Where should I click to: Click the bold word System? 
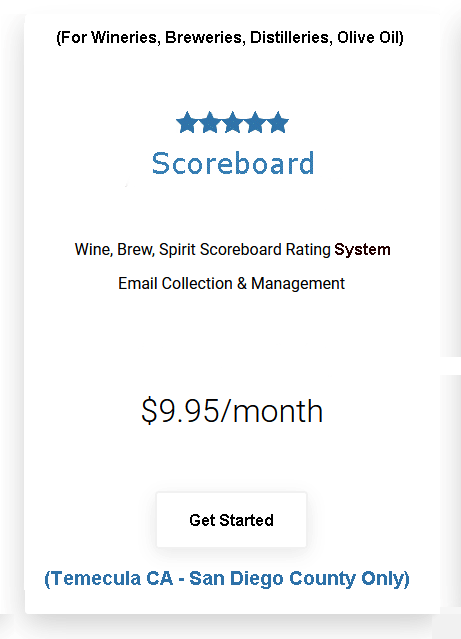362,249
